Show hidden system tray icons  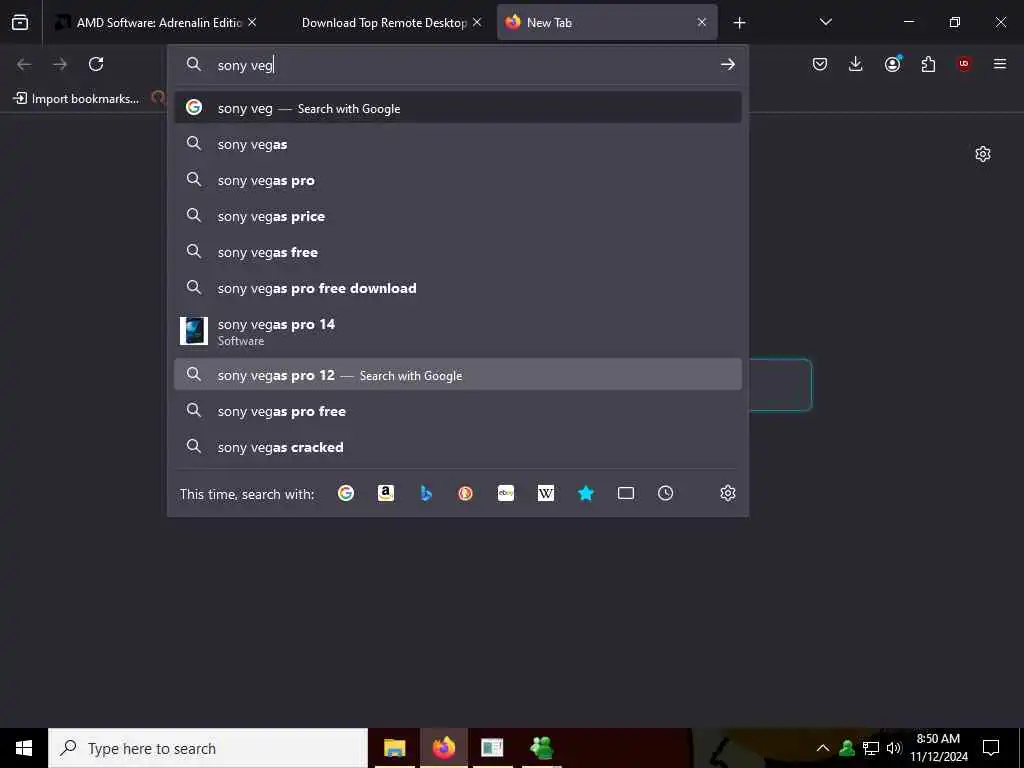[x=823, y=748]
